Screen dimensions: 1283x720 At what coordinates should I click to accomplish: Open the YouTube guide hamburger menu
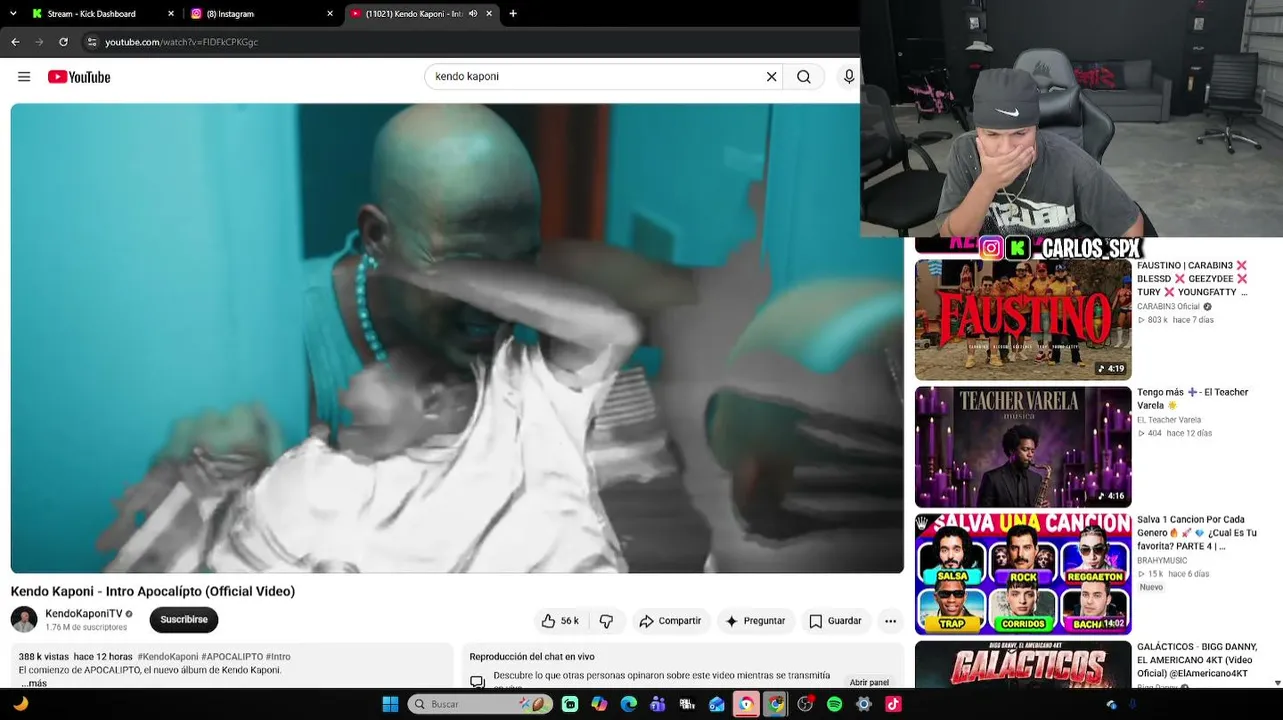pos(24,77)
